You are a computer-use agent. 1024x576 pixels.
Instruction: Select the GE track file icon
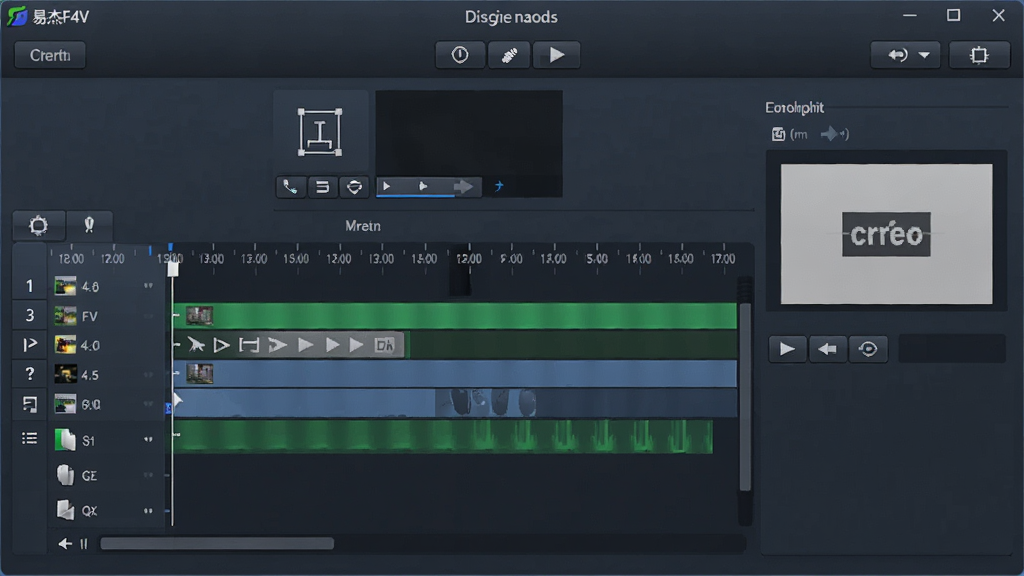coord(65,475)
